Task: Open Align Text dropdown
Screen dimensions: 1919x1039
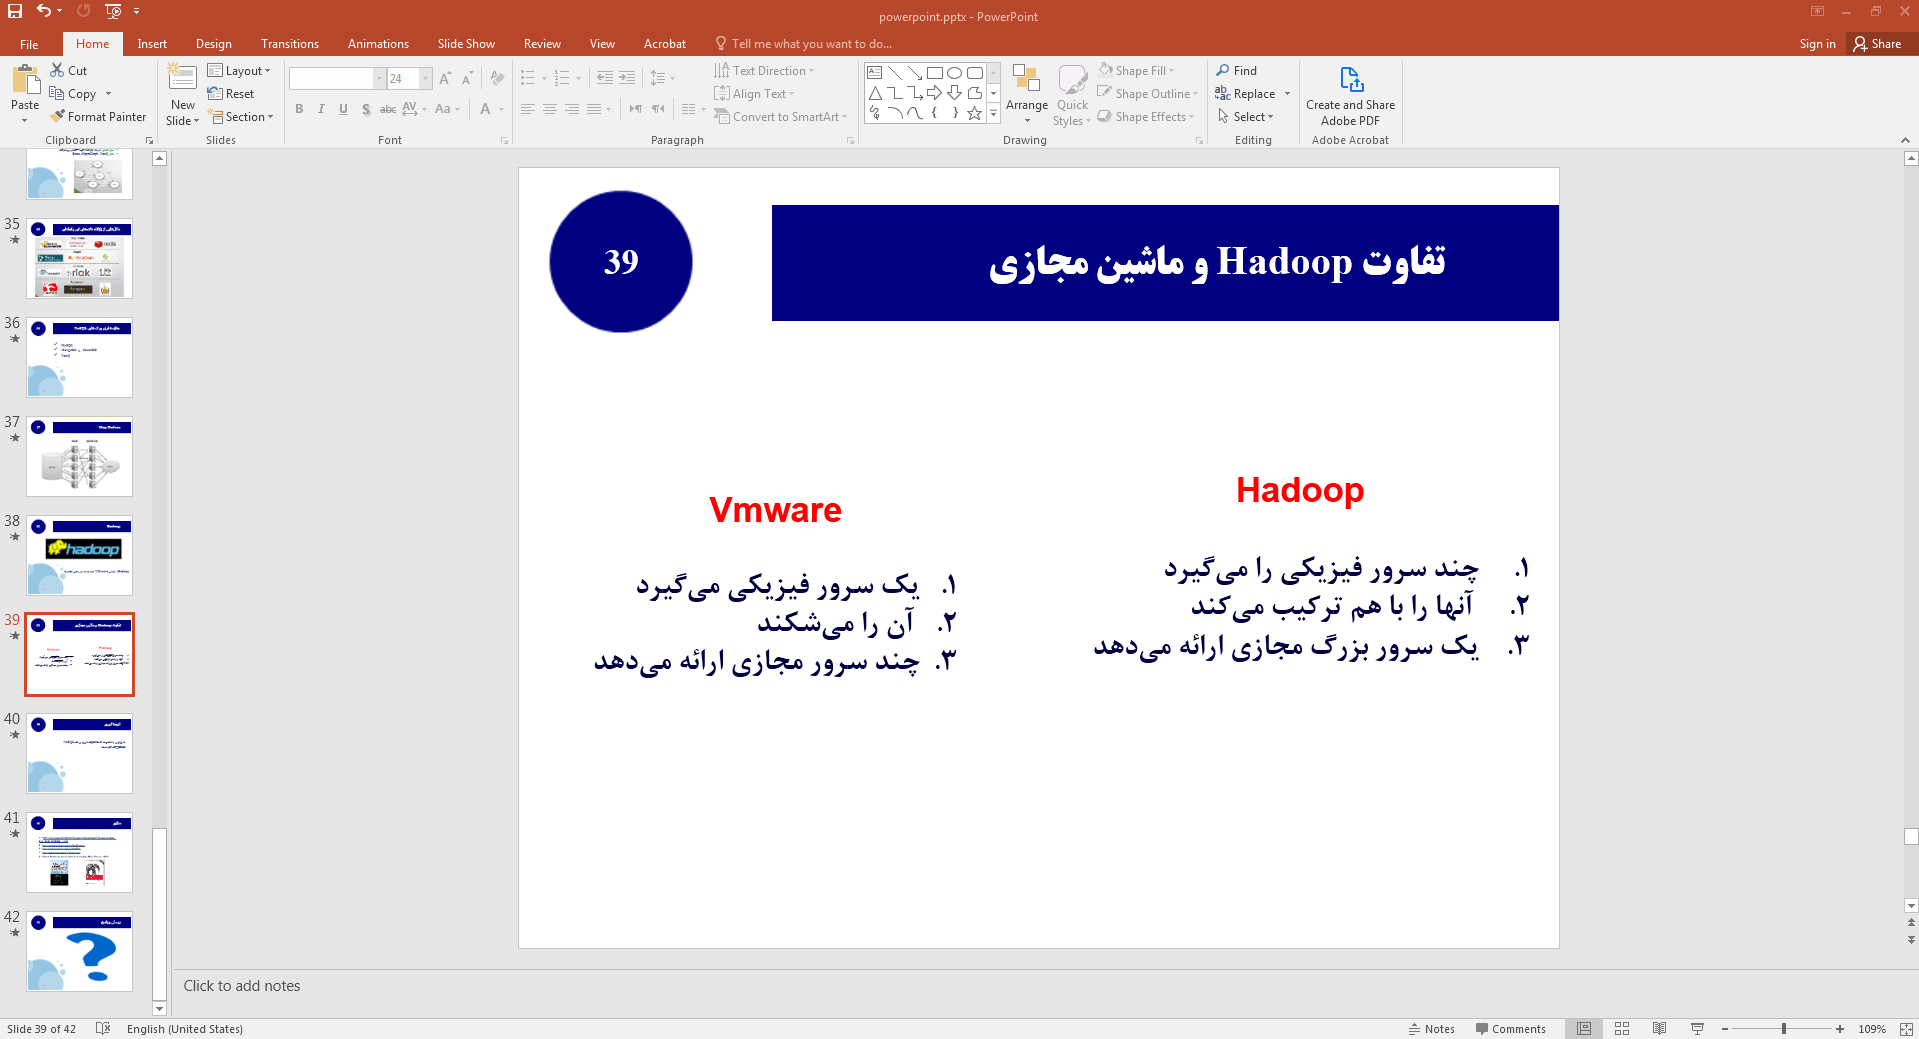Action: pyautogui.click(x=754, y=94)
